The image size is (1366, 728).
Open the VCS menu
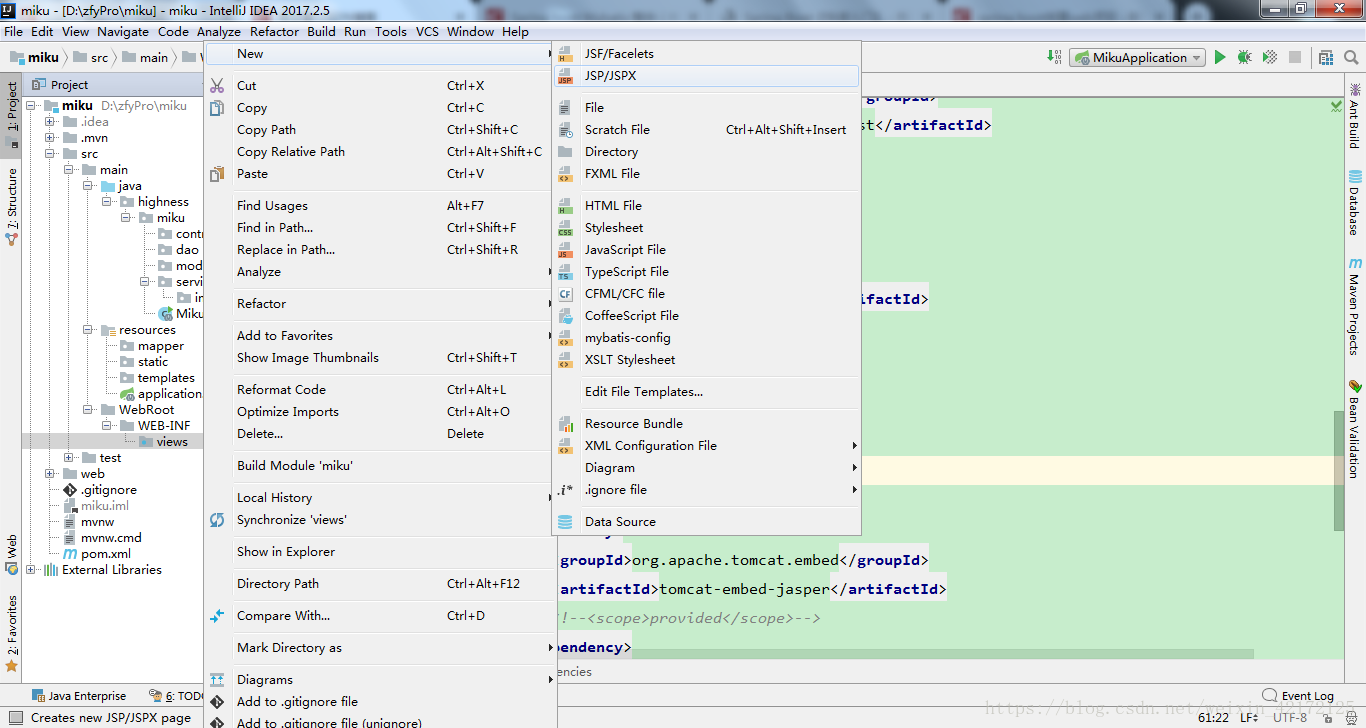point(427,31)
